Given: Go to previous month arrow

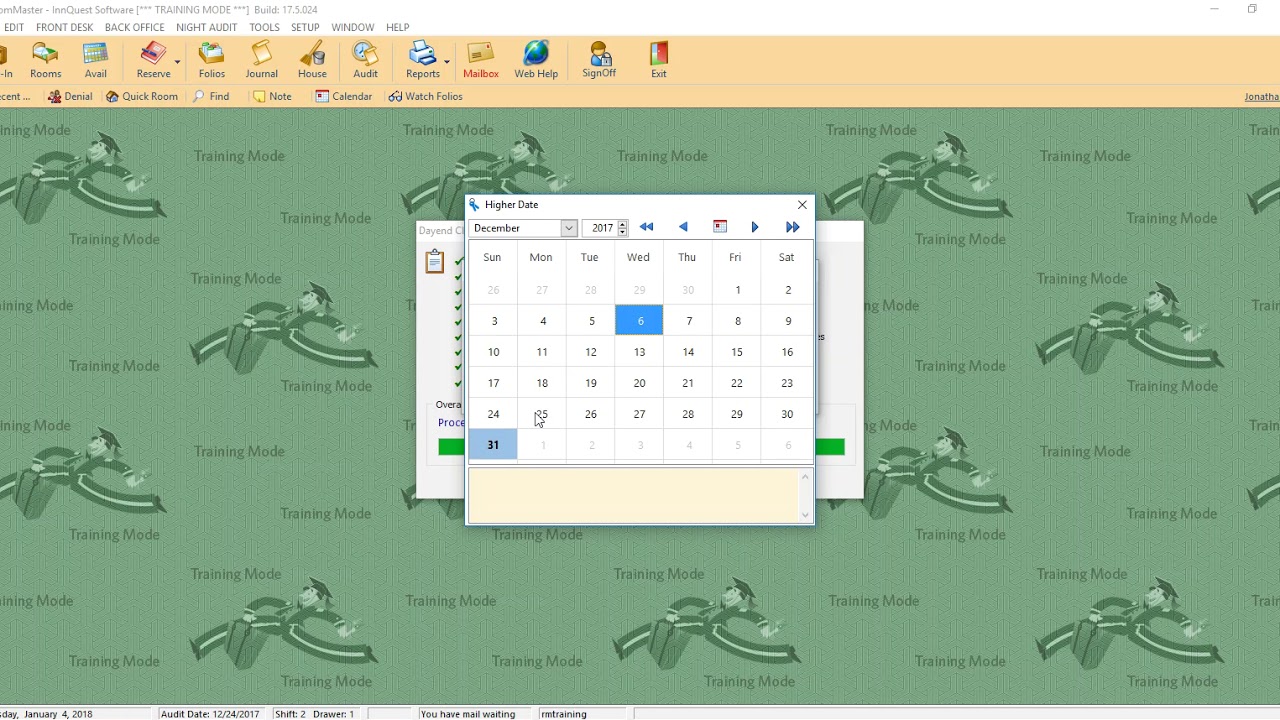Looking at the screenshot, I should point(683,227).
